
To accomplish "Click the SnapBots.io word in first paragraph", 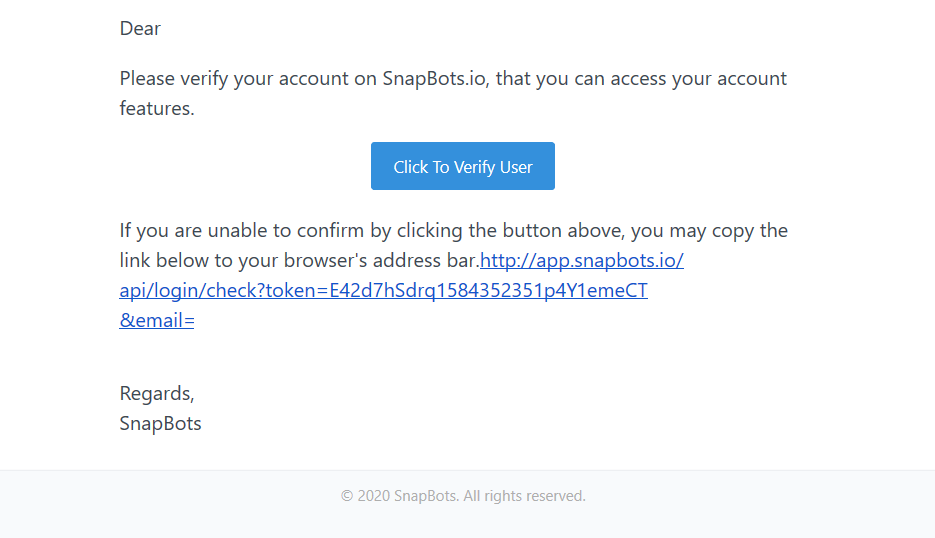I will [x=436, y=79].
